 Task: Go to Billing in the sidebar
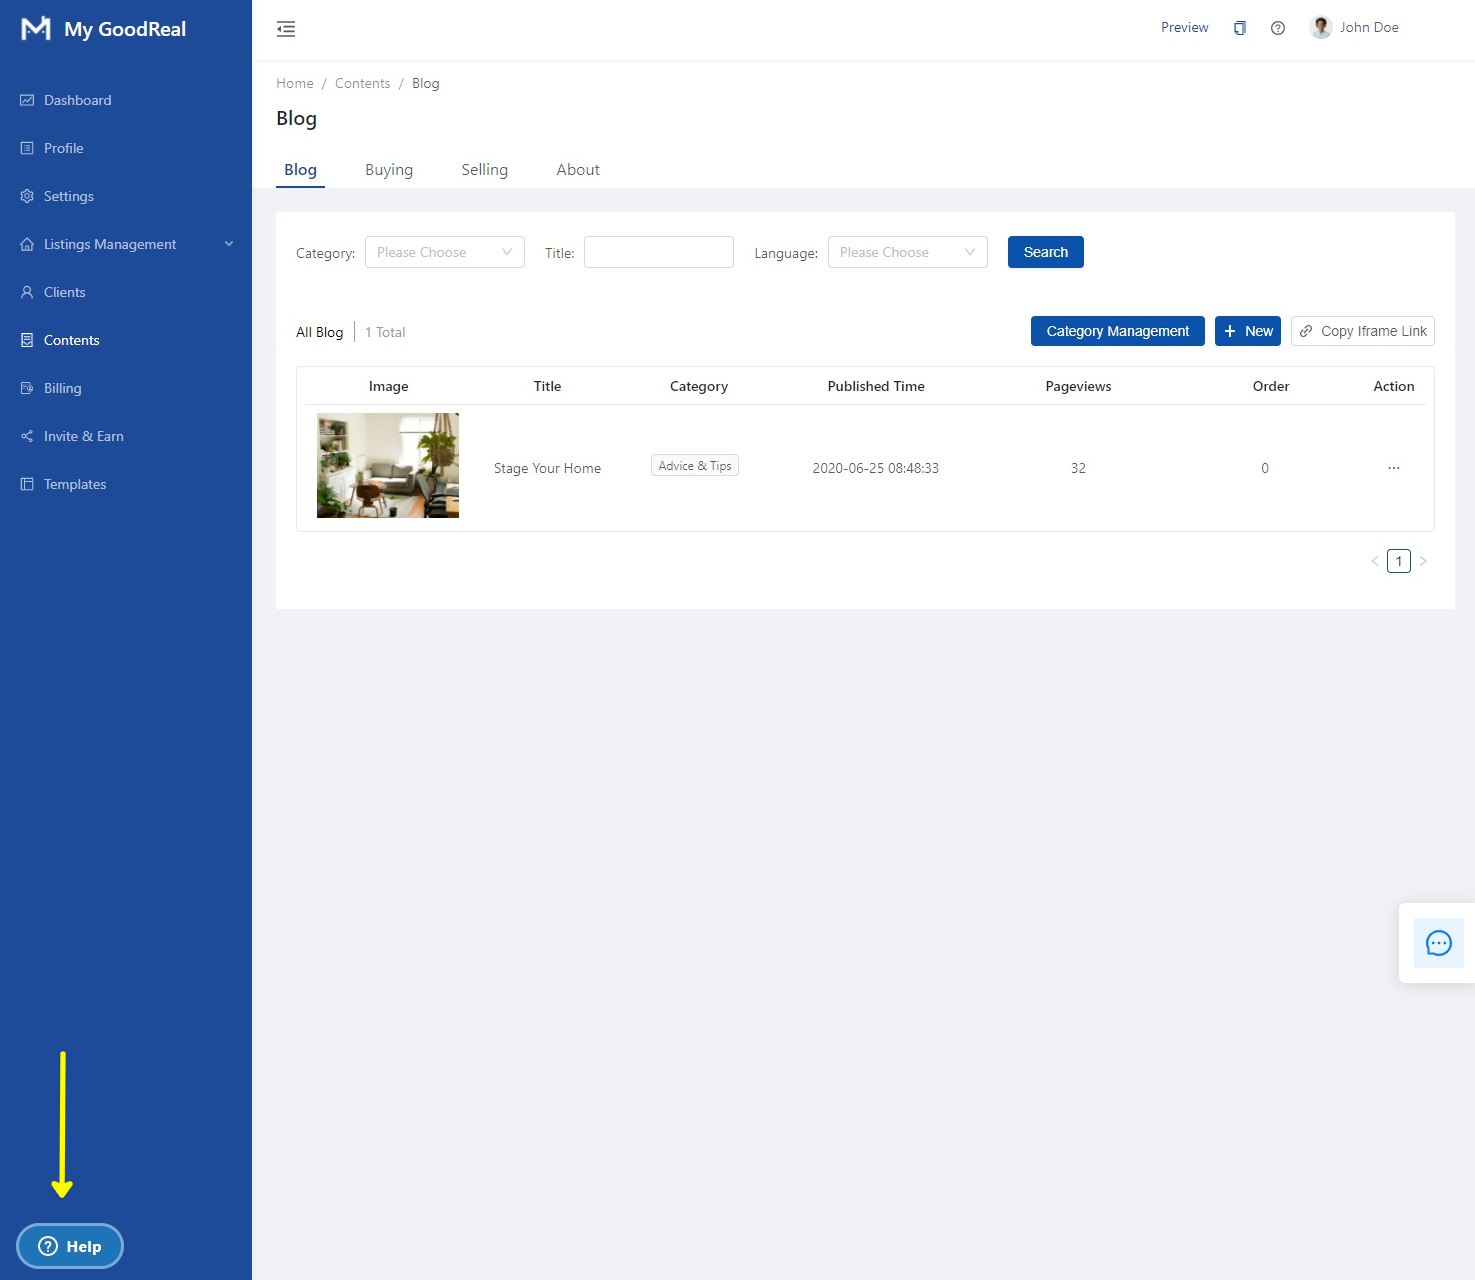tap(62, 388)
